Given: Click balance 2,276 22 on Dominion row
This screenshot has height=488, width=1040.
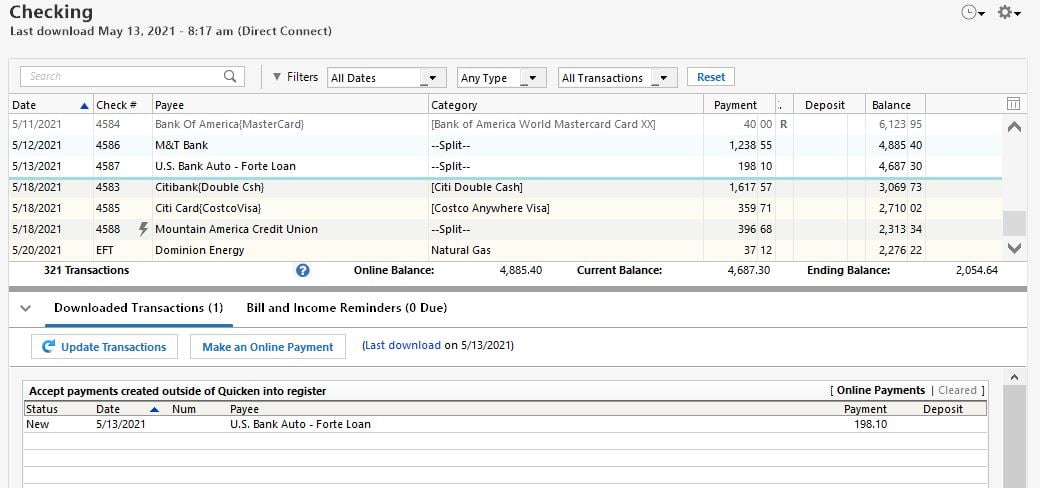Looking at the screenshot, I should [x=901, y=250].
